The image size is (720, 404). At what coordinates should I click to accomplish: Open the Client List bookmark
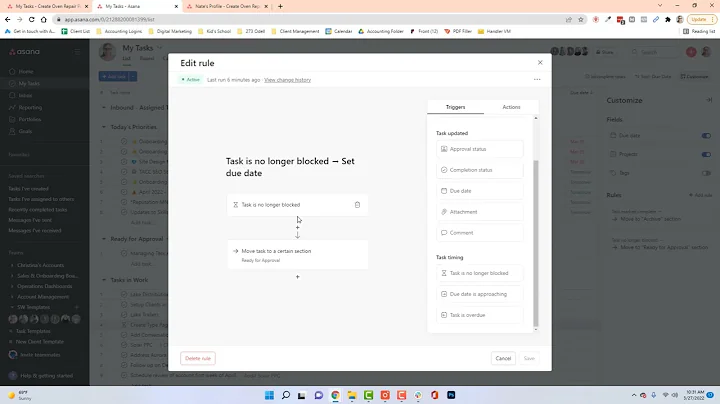point(76,31)
